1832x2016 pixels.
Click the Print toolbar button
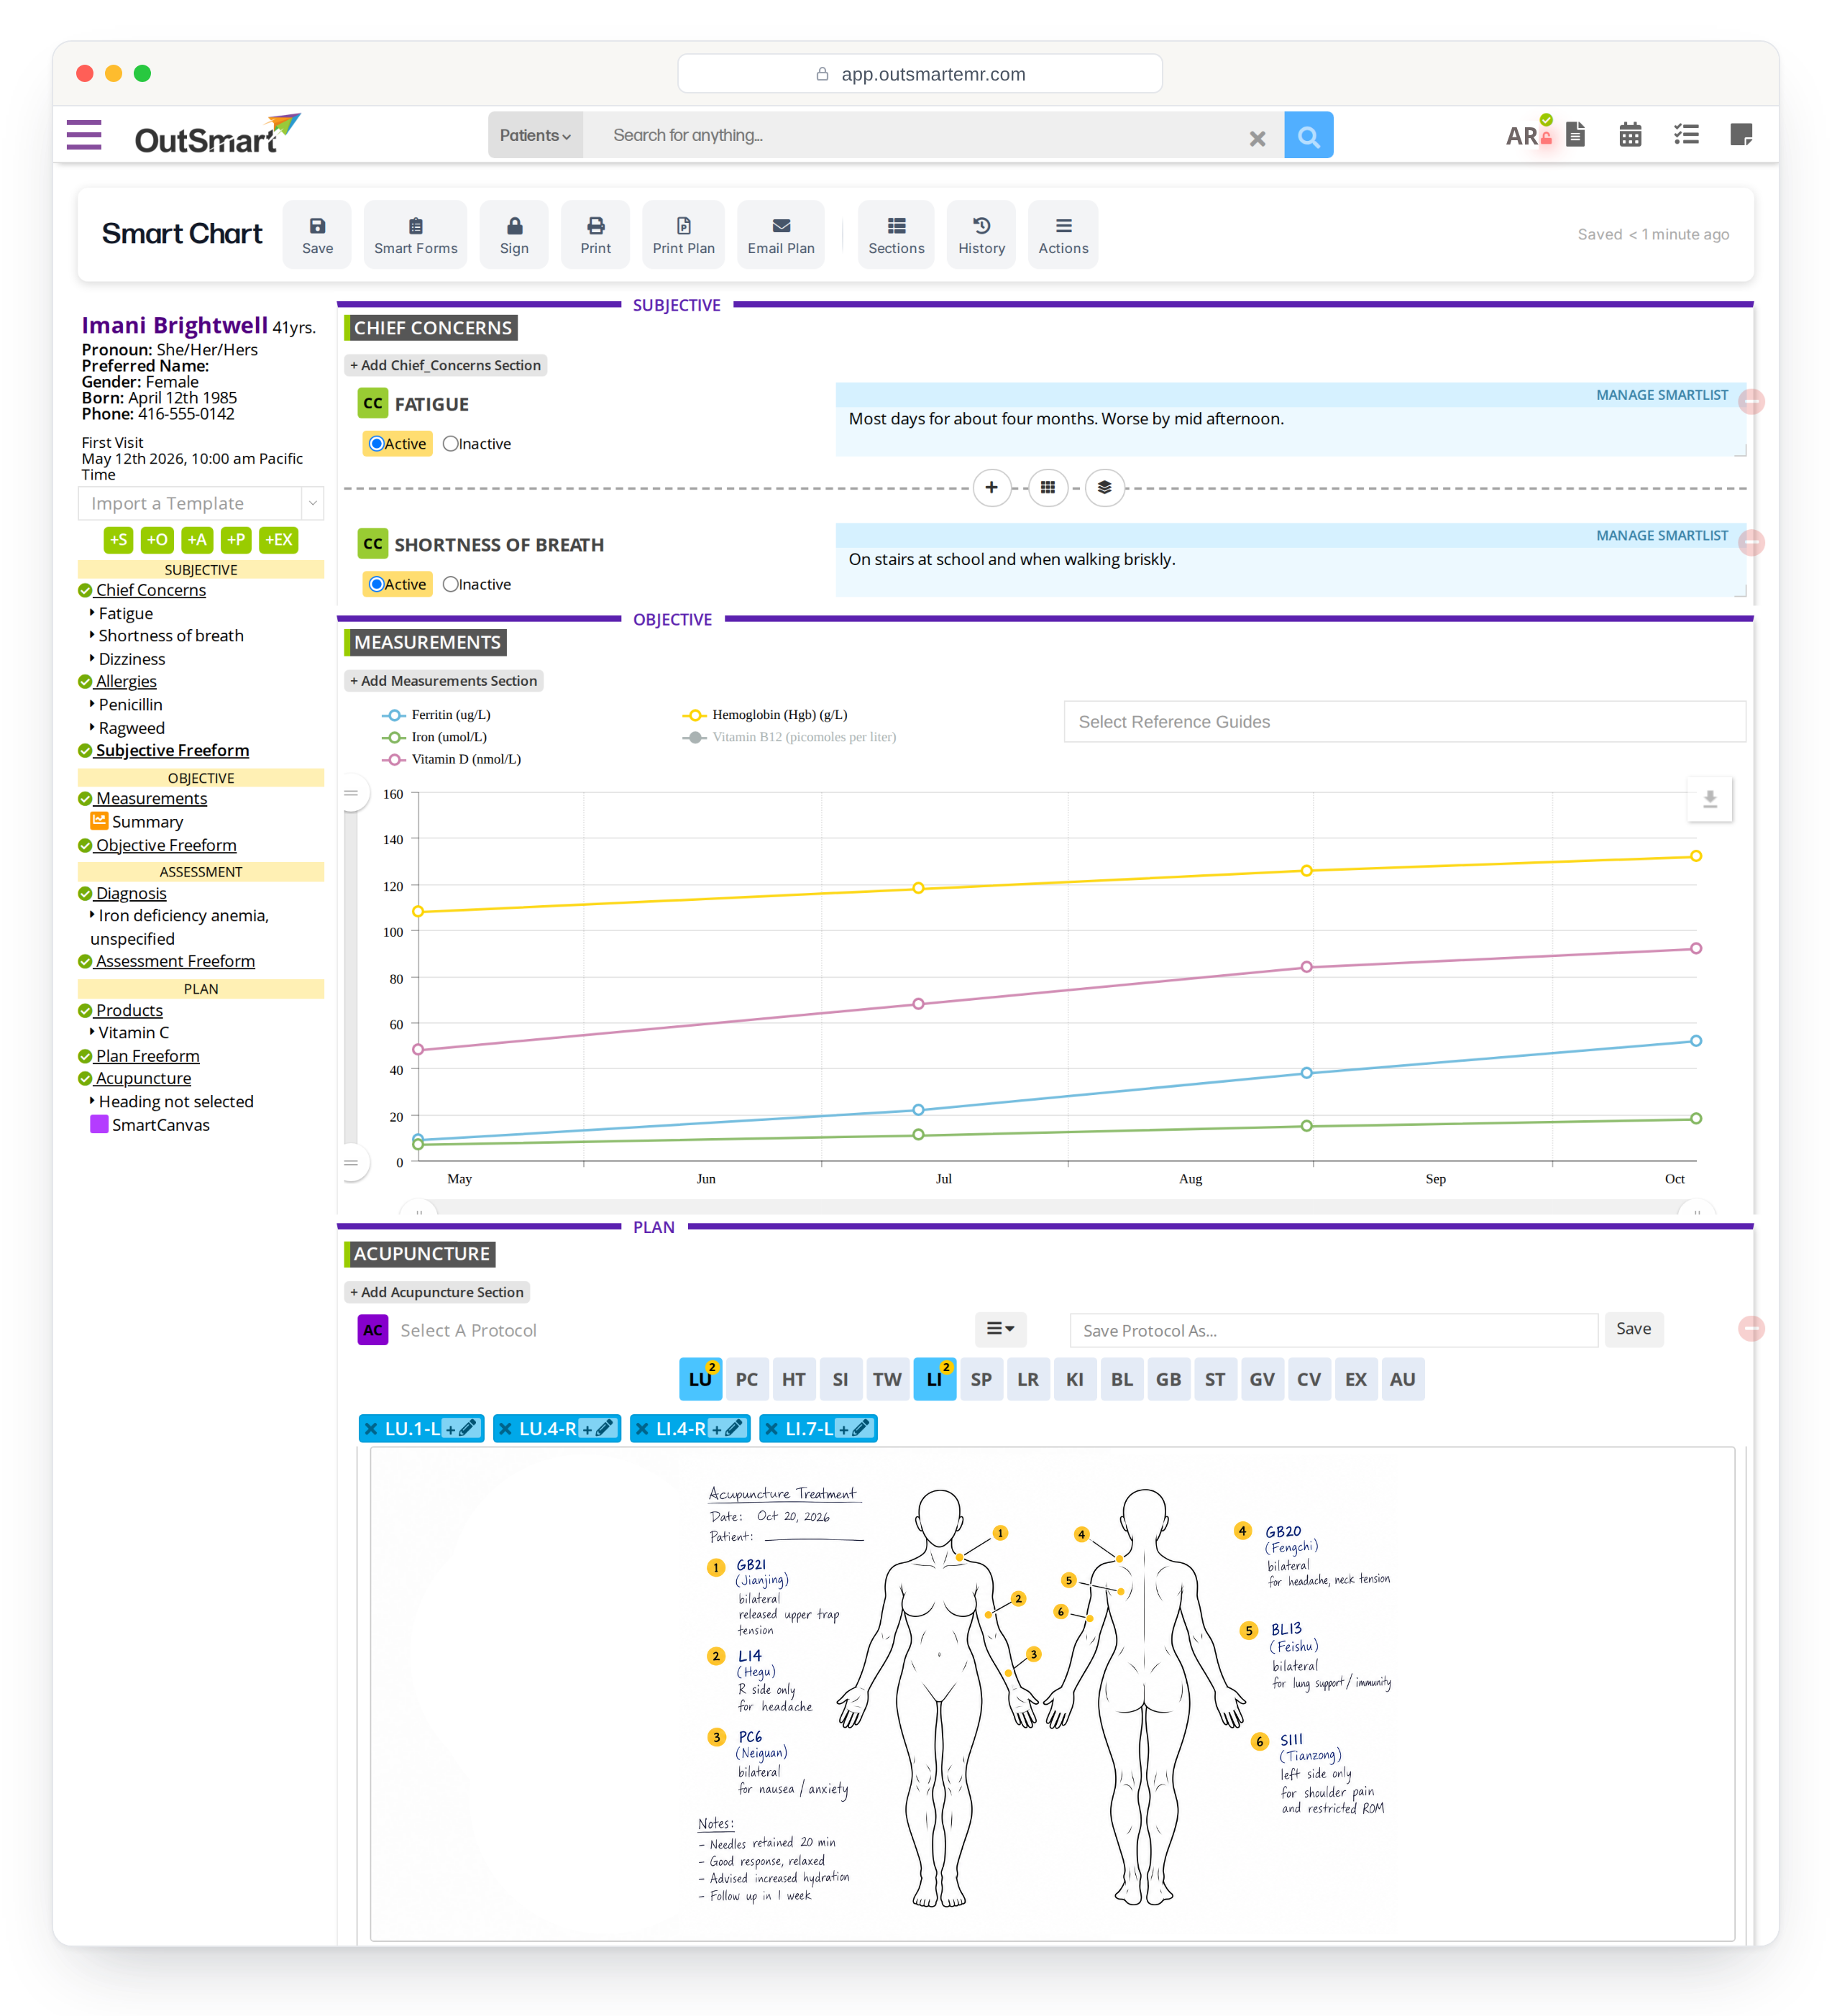pyautogui.click(x=595, y=234)
